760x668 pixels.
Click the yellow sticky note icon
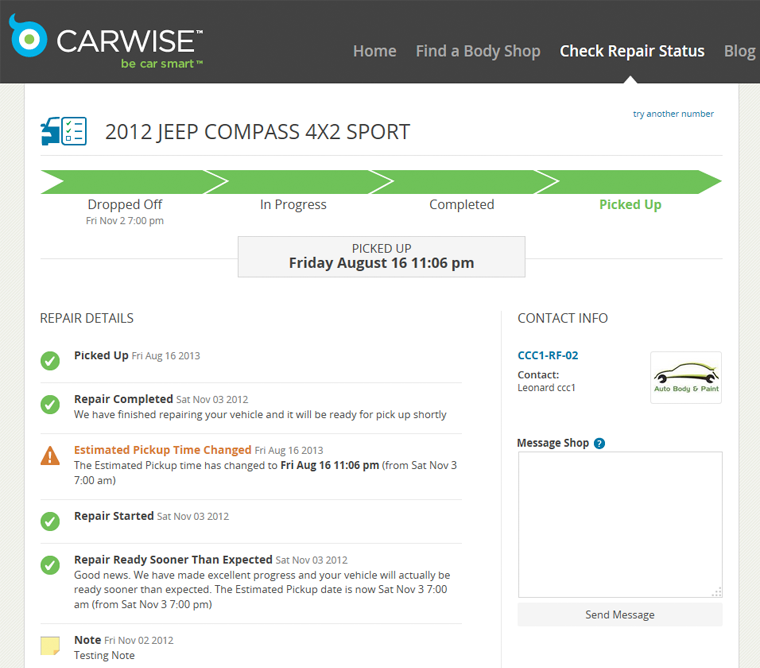tap(50, 646)
